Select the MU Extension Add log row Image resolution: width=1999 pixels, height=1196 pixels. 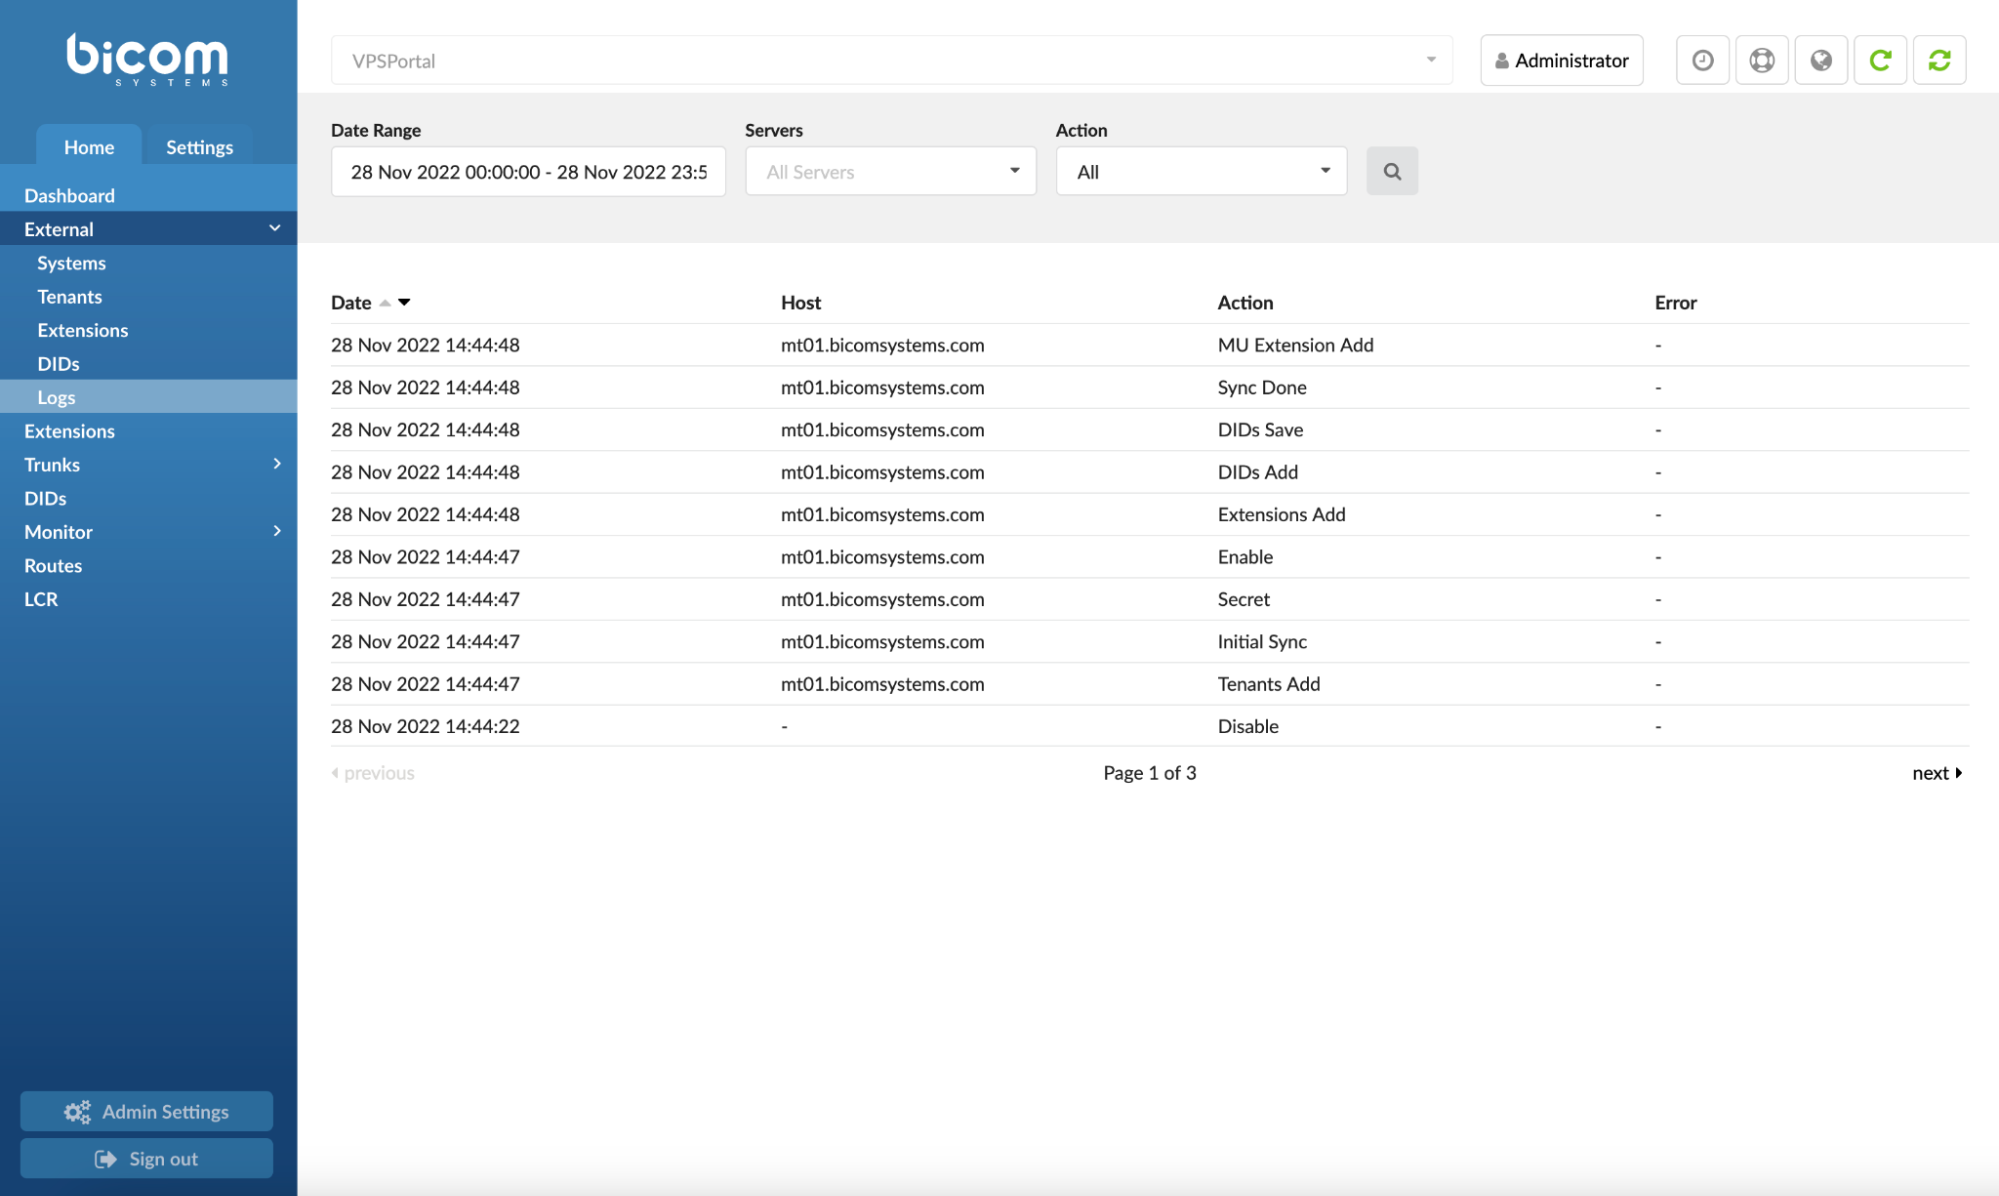1150,344
